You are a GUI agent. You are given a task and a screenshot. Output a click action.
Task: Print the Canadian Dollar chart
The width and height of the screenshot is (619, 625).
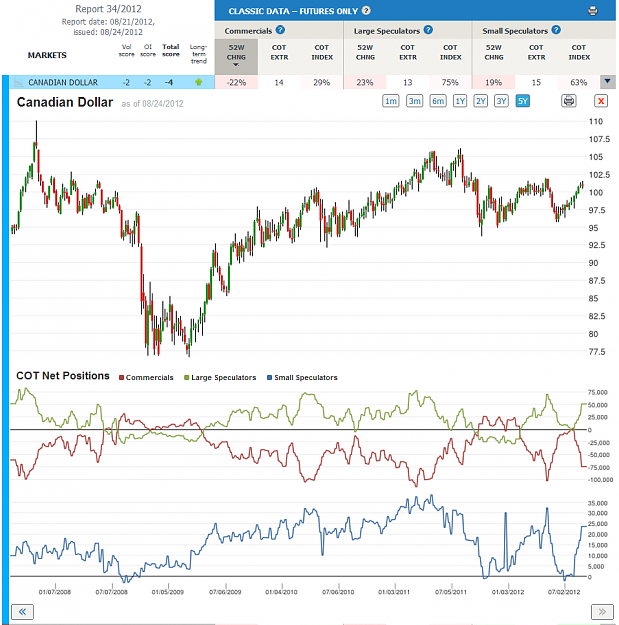pyautogui.click(x=568, y=101)
